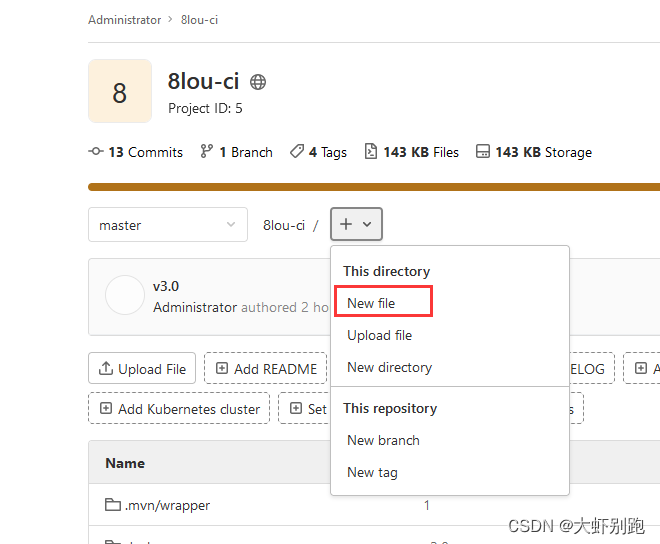The width and height of the screenshot is (660, 544).
Task: Select New directory menu option
Action: pos(389,367)
